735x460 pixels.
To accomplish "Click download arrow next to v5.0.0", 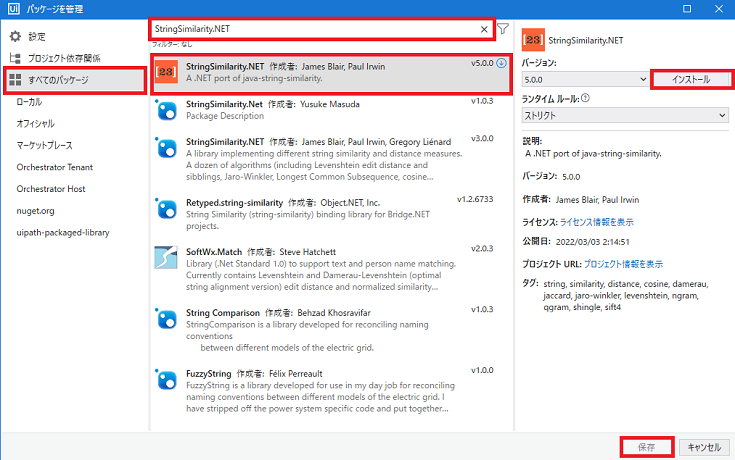I will pyautogui.click(x=501, y=63).
